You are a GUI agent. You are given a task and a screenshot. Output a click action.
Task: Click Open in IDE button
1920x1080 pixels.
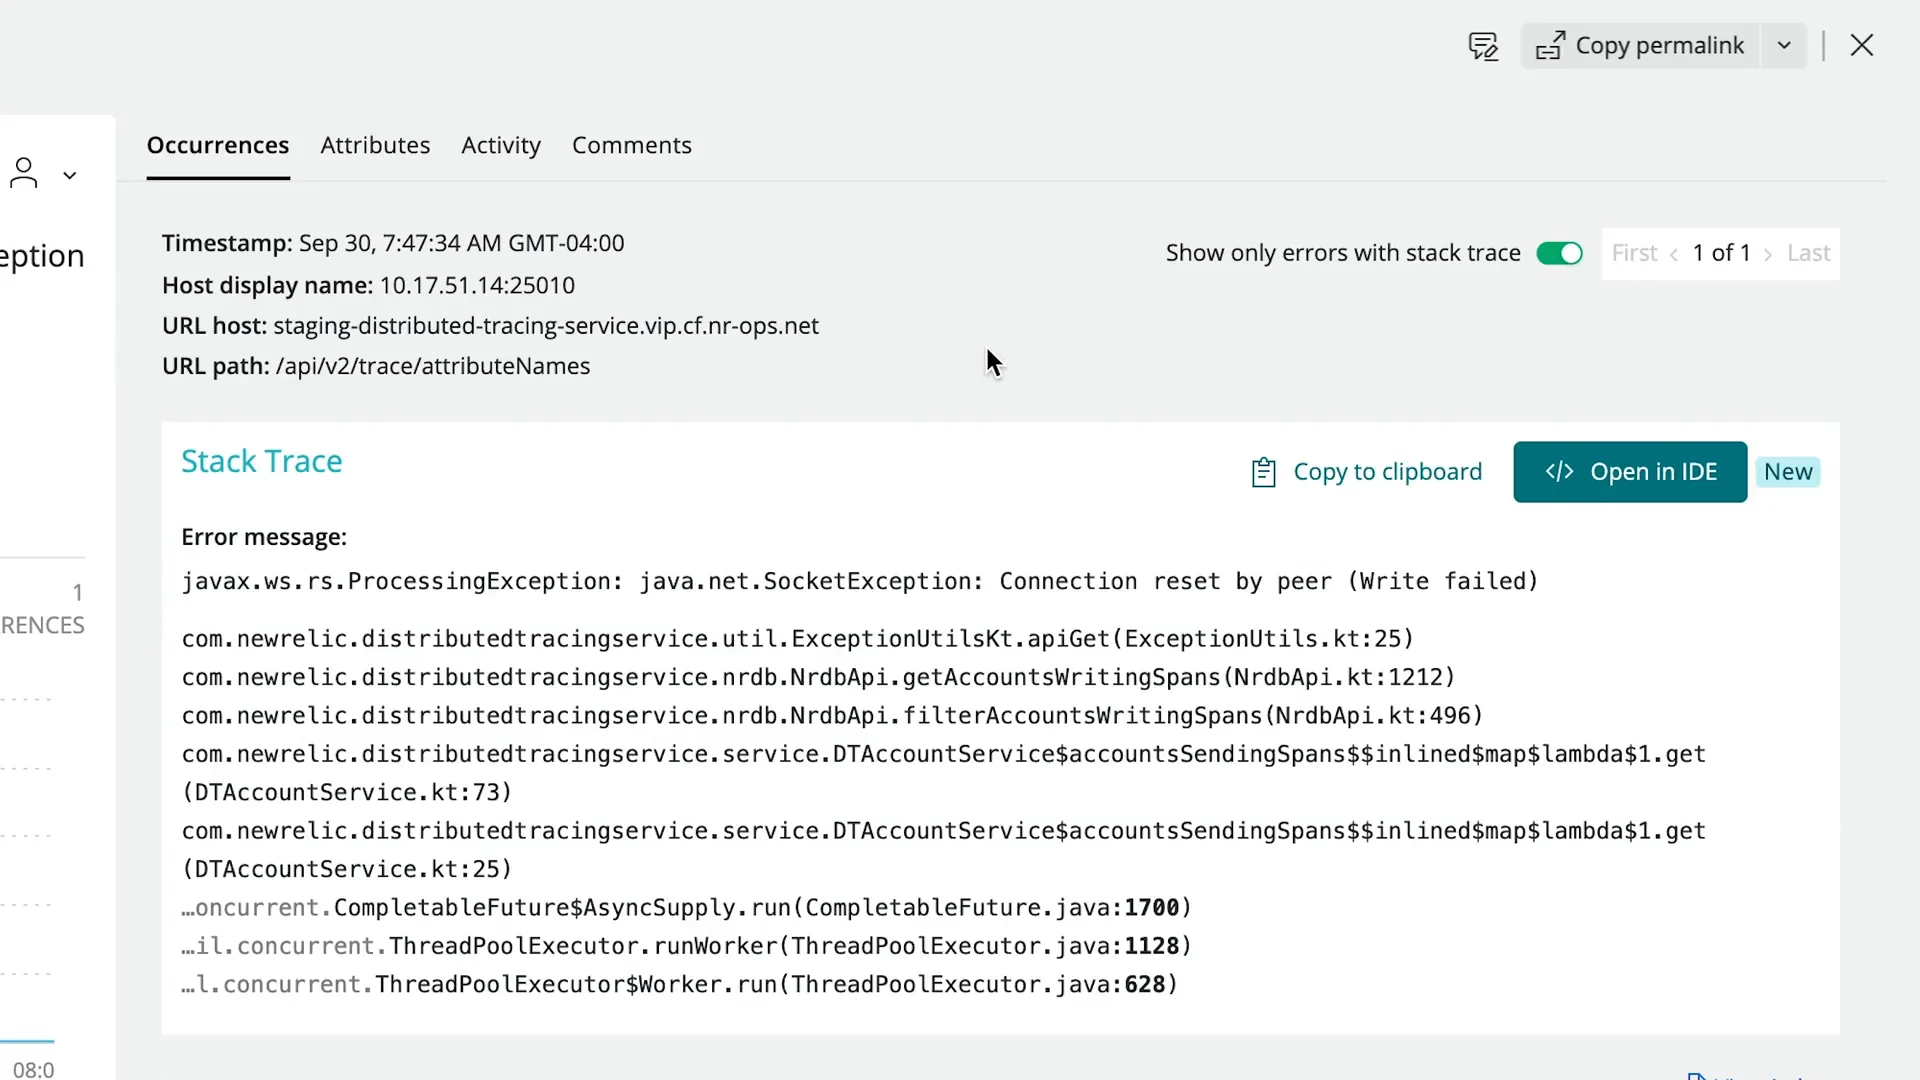click(1630, 471)
